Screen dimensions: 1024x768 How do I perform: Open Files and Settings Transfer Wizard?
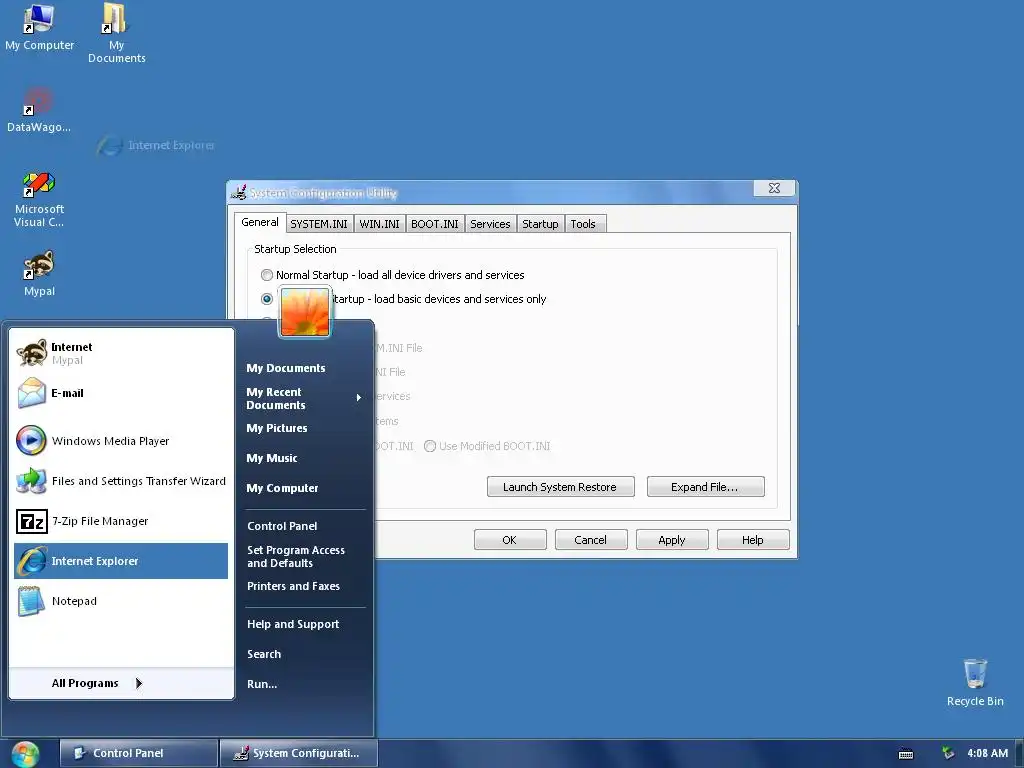(121, 481)
